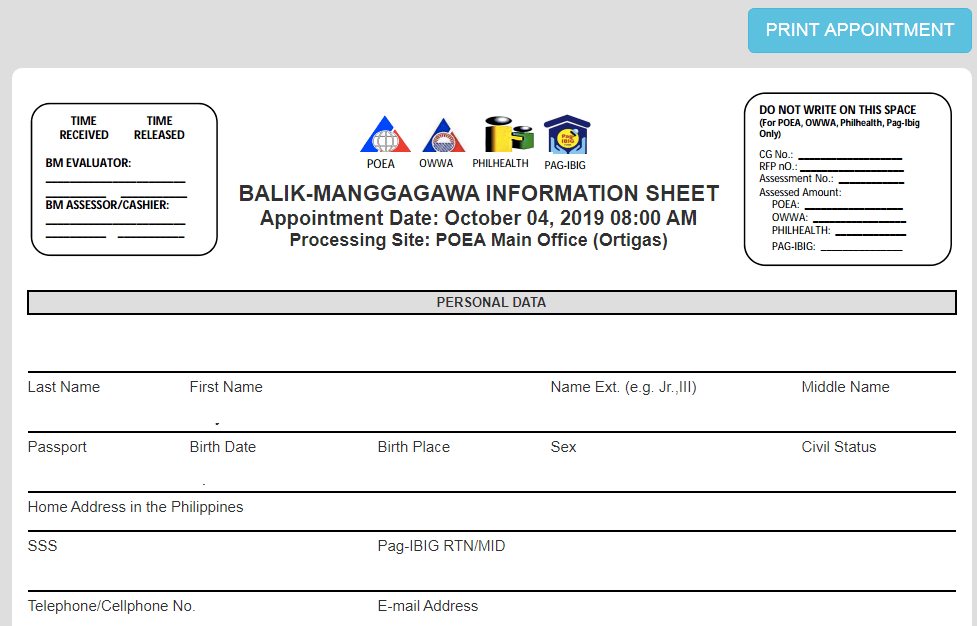
Task: Click the Last Name label
Action: point(64,387)
